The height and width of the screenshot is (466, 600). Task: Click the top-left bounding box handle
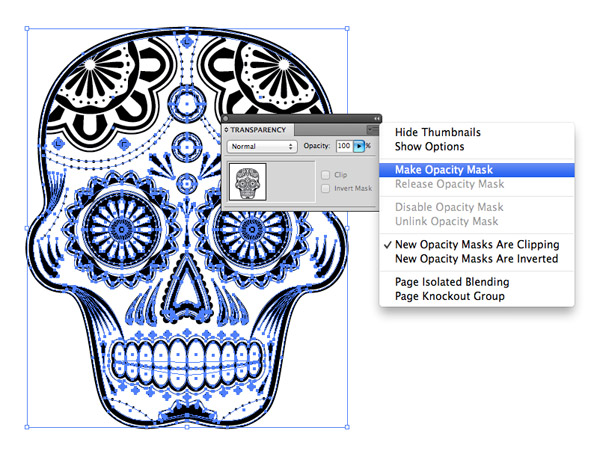click(27, 29)
